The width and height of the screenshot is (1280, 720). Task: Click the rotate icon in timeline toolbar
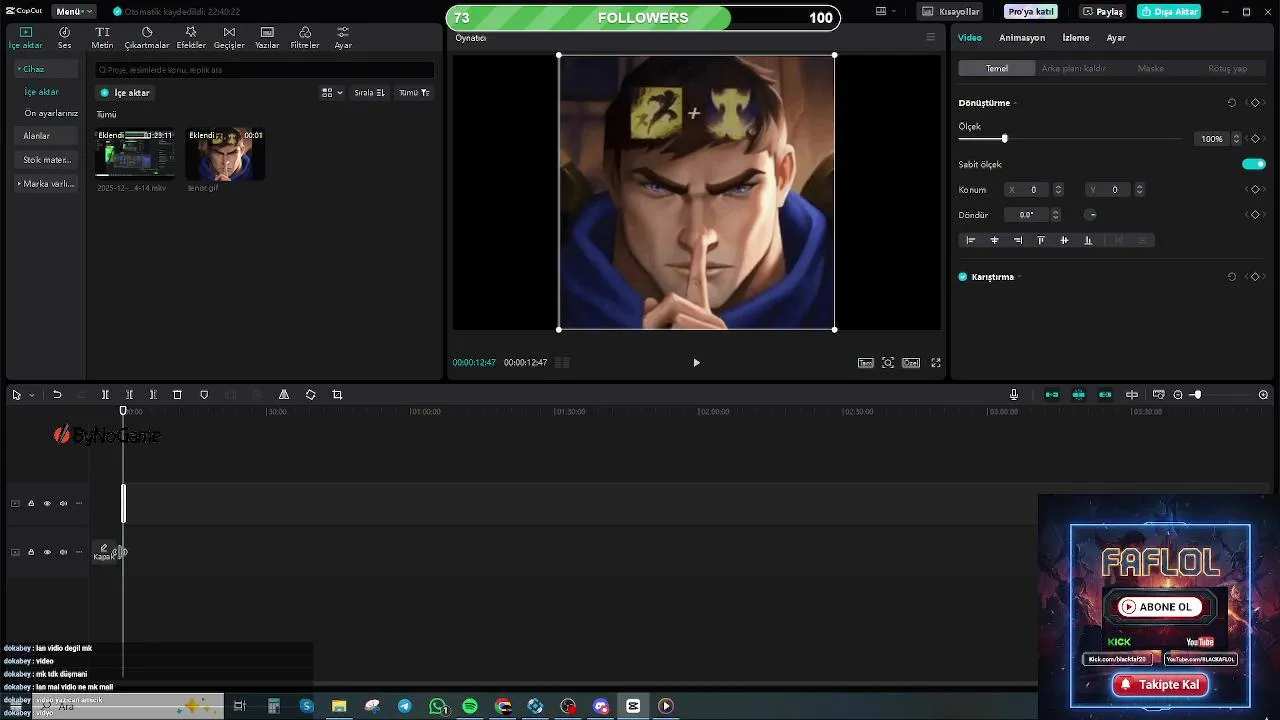310,395
